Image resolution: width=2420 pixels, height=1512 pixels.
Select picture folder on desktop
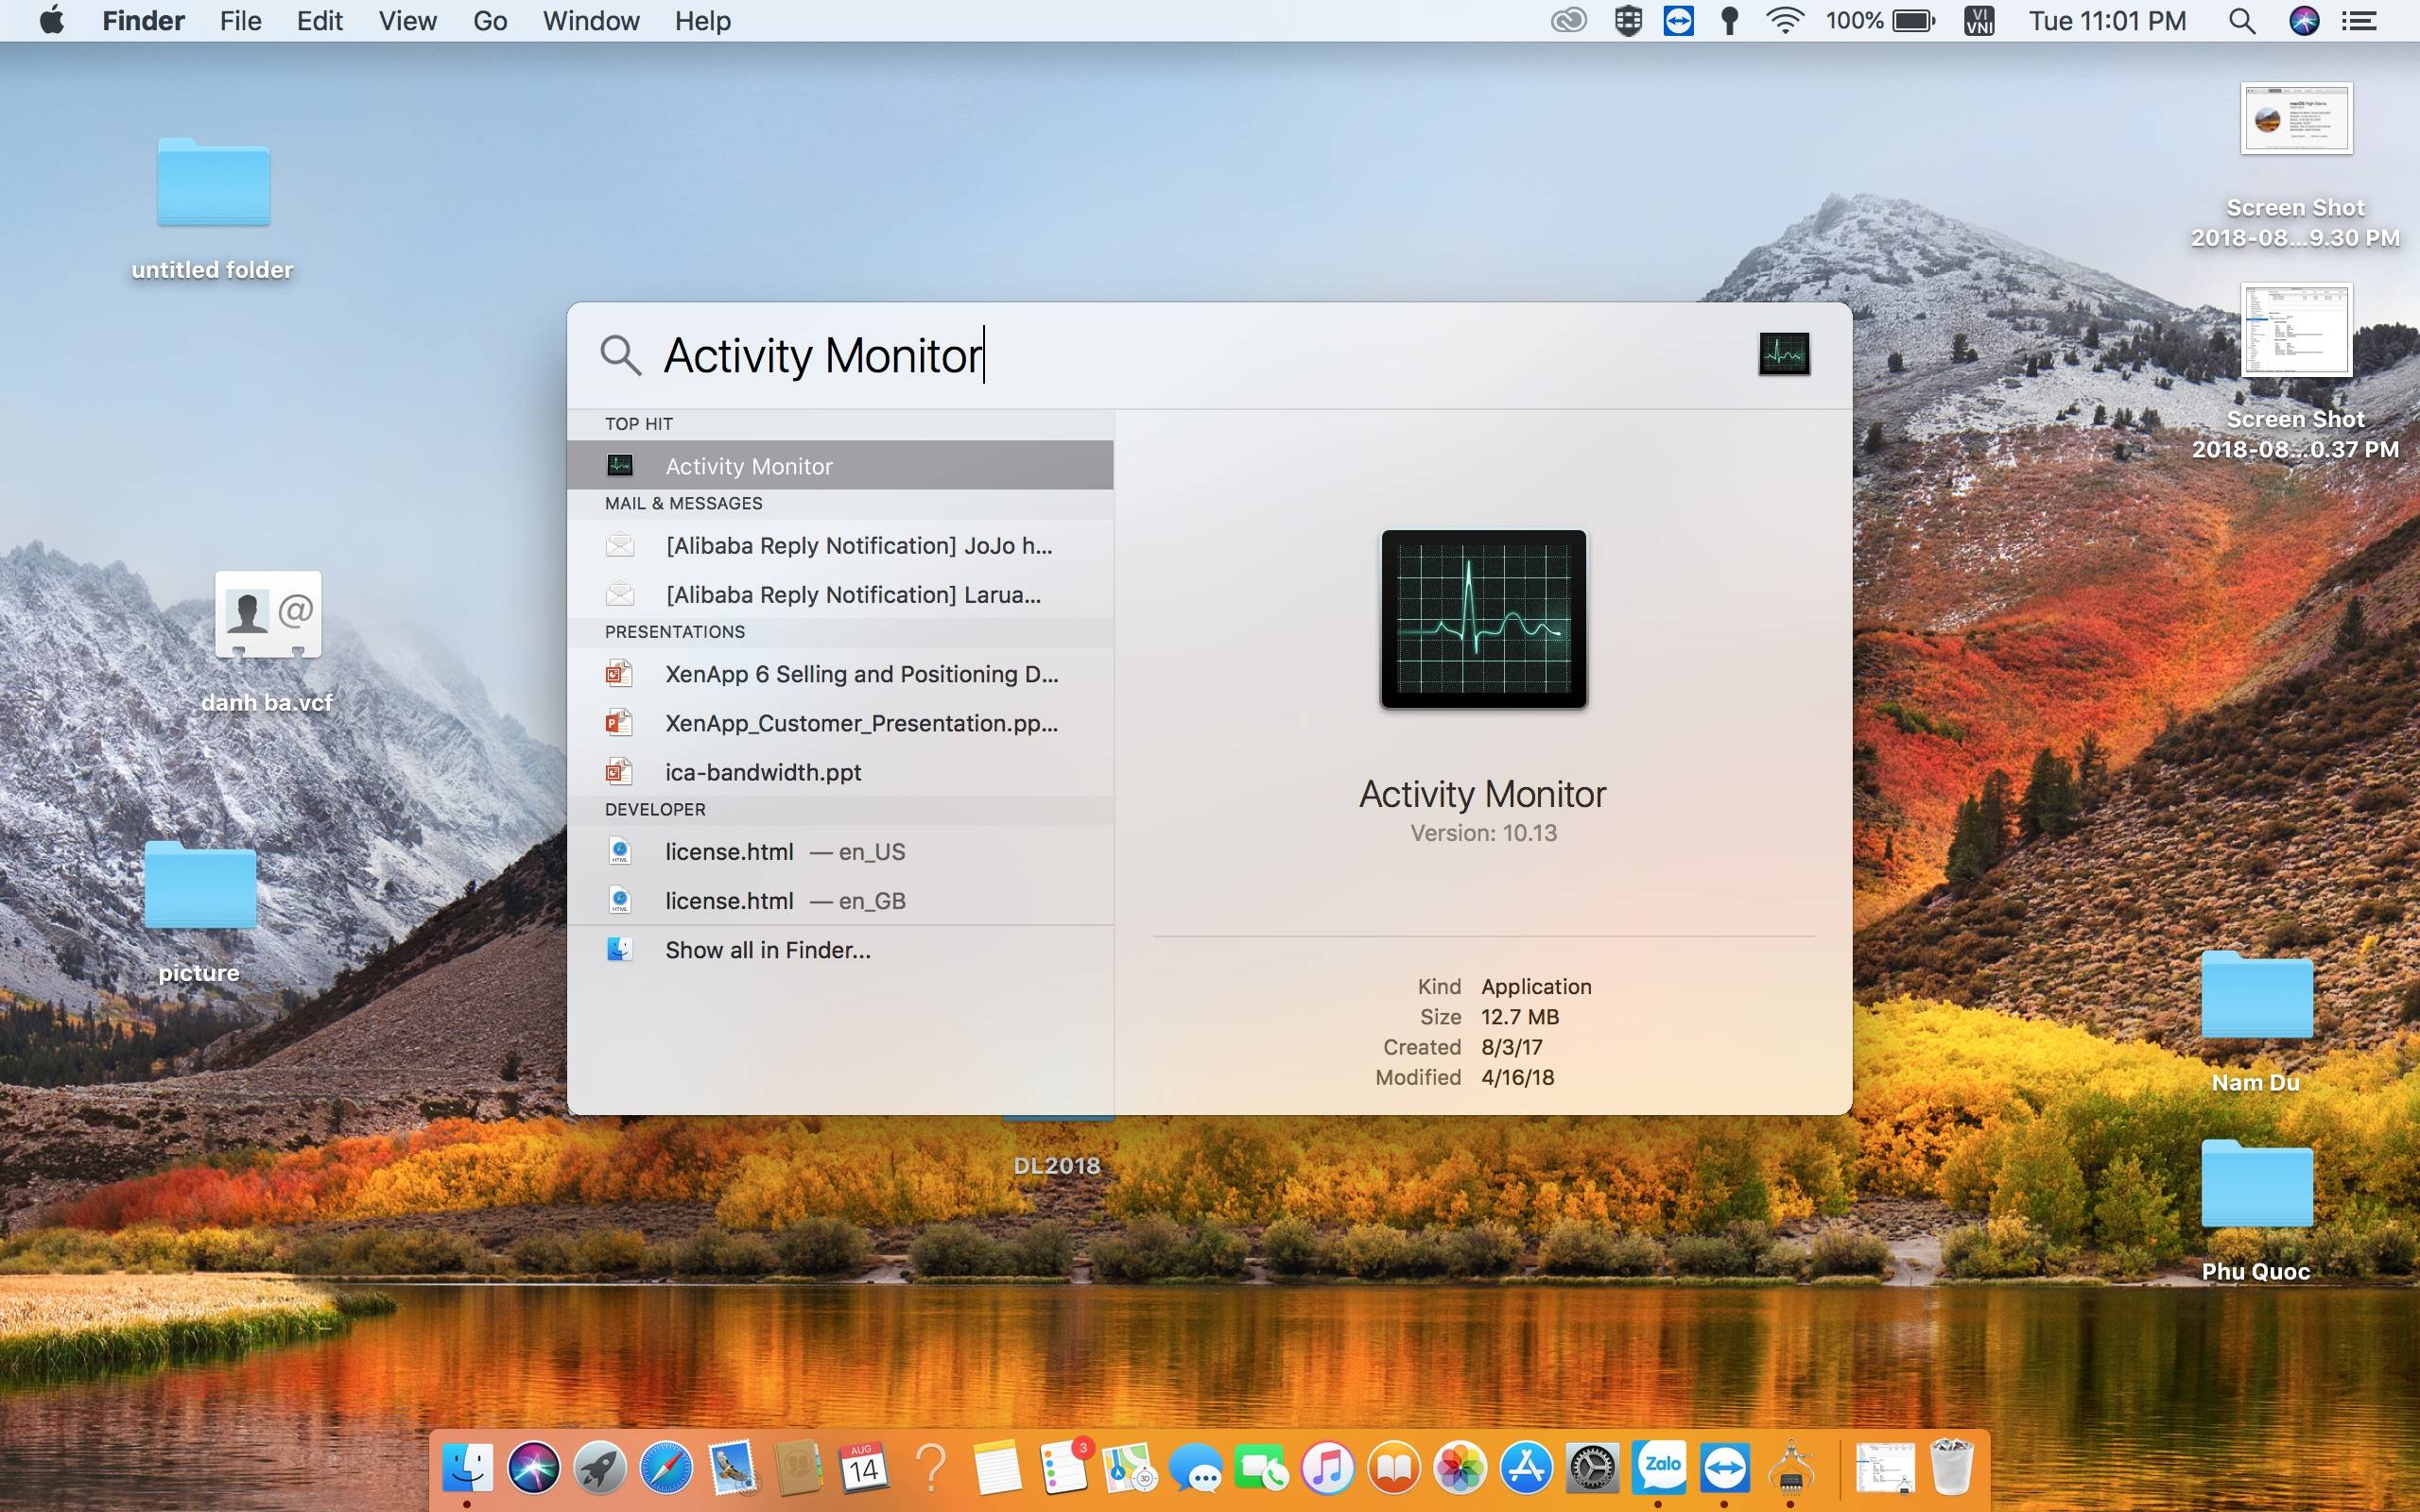point(200,912)
